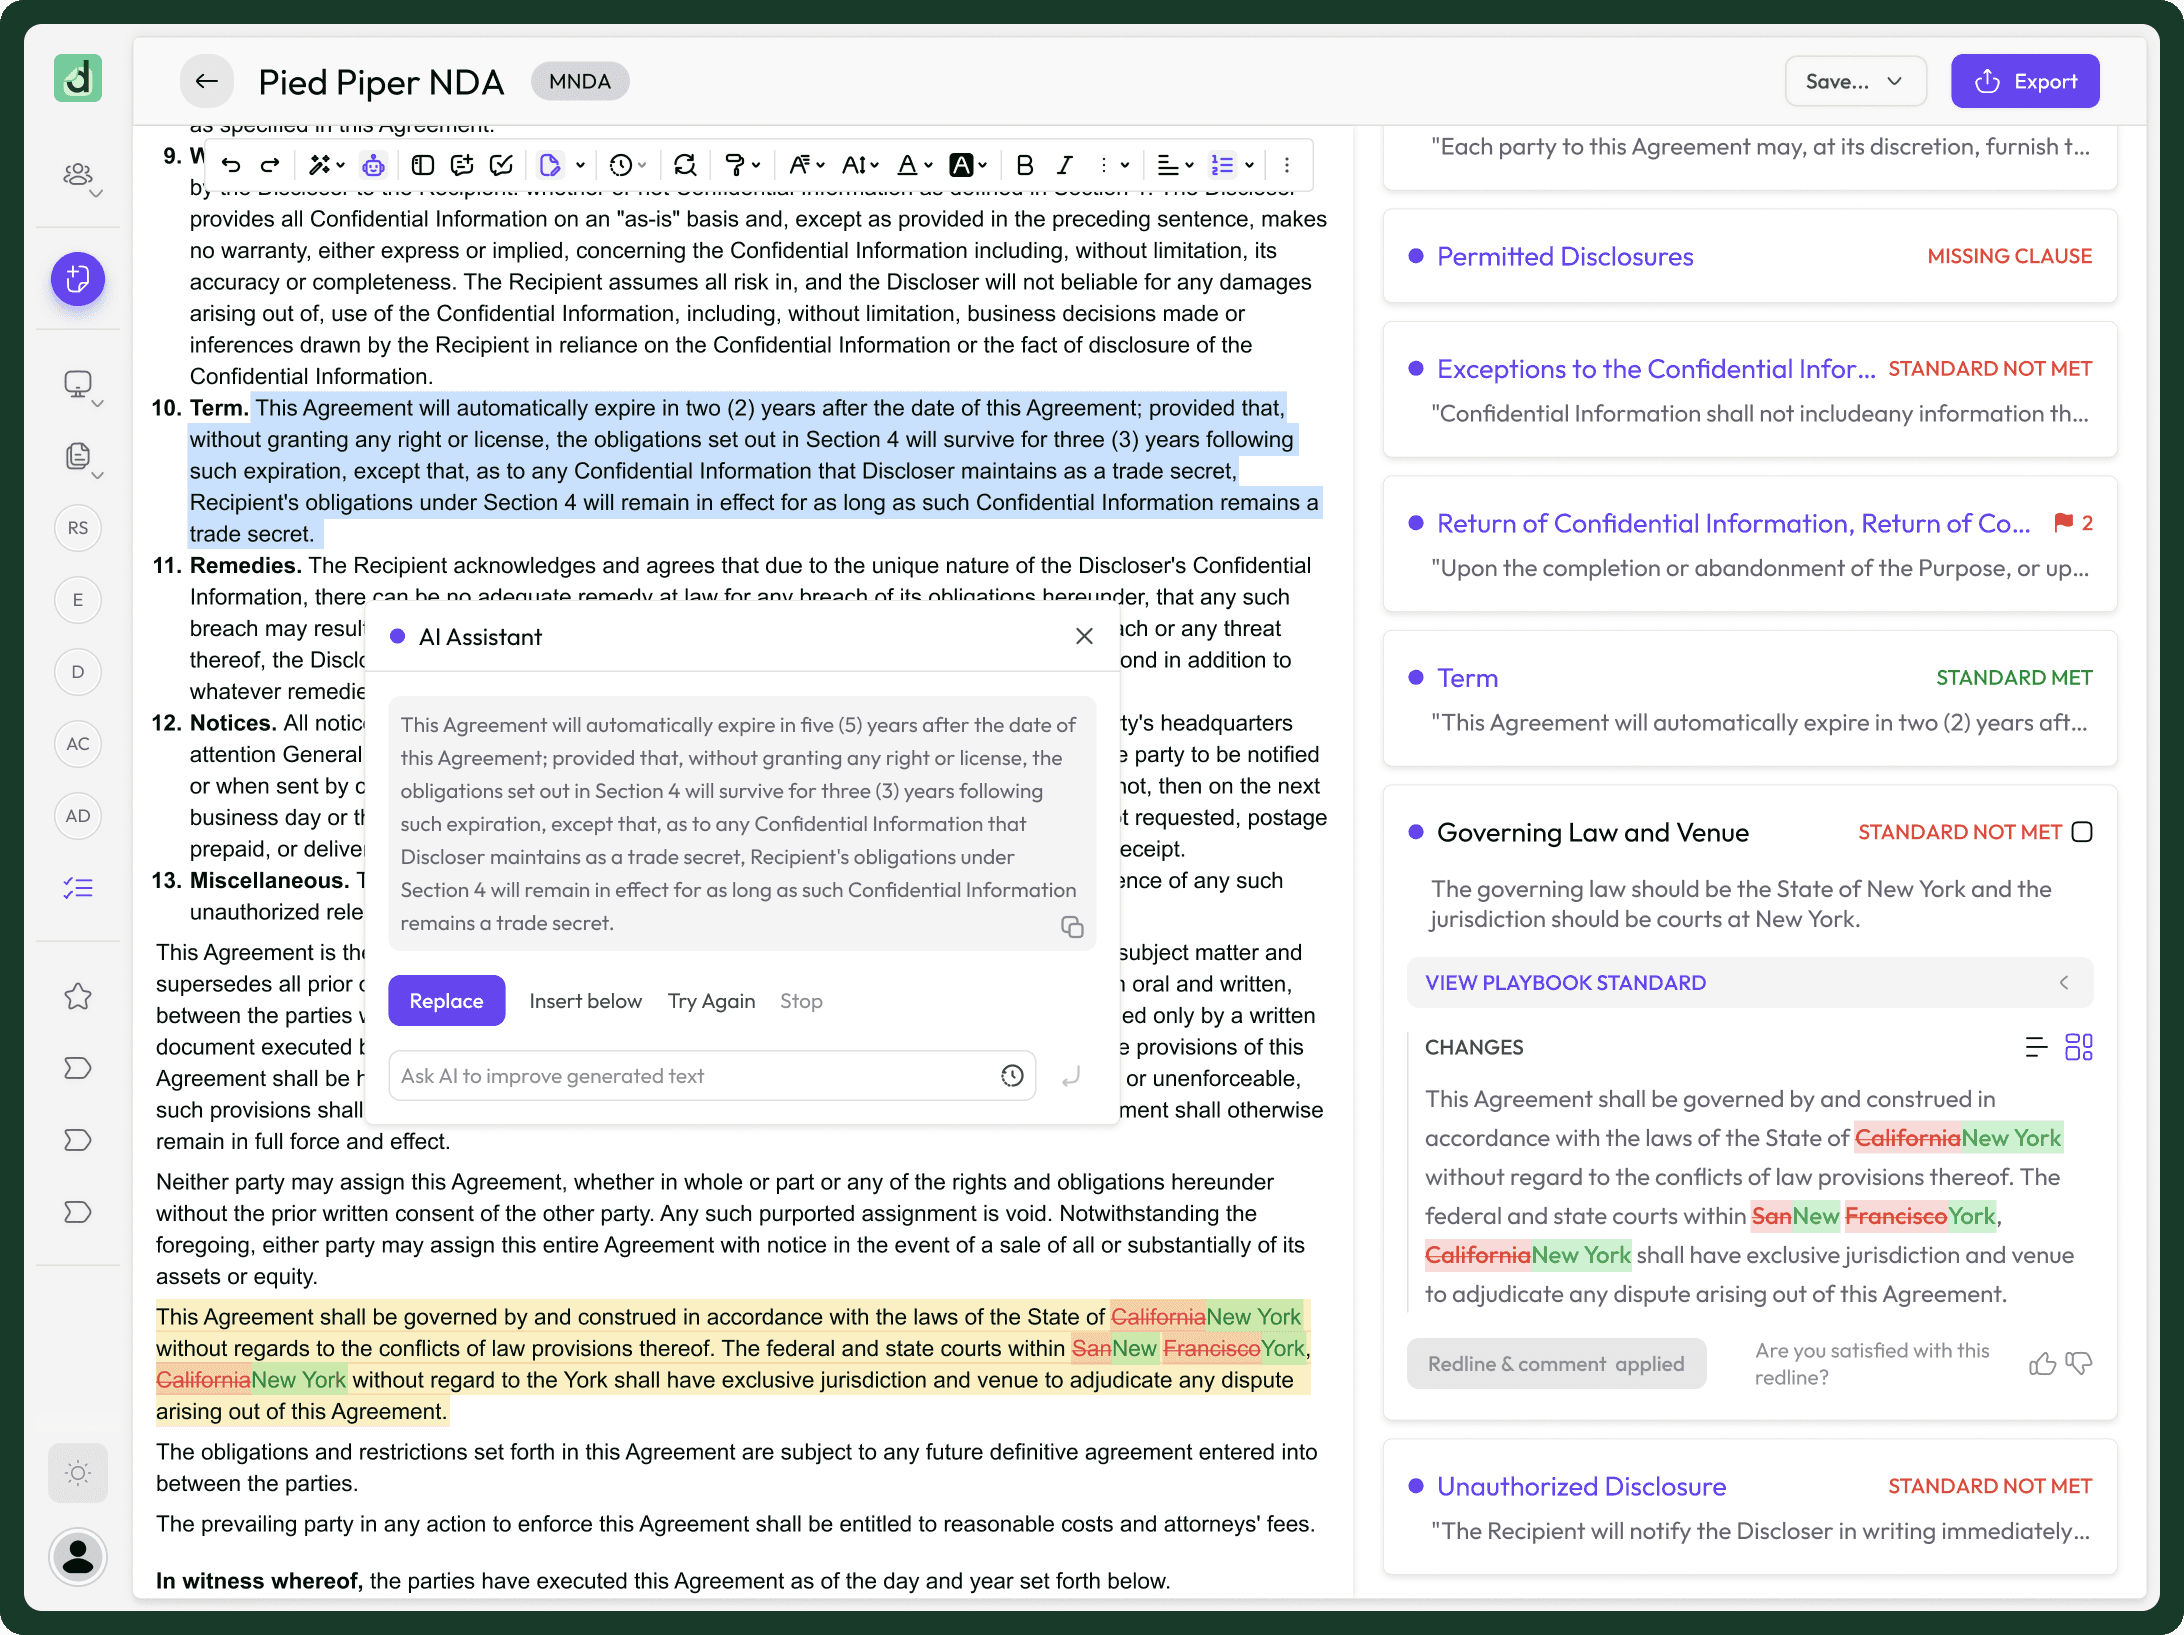Image resolution: width=2184 pixels, height=1635 pixels.
Task: Open the text highlight color dropdown
Action: pyautogui.click(x=983, y=165)
